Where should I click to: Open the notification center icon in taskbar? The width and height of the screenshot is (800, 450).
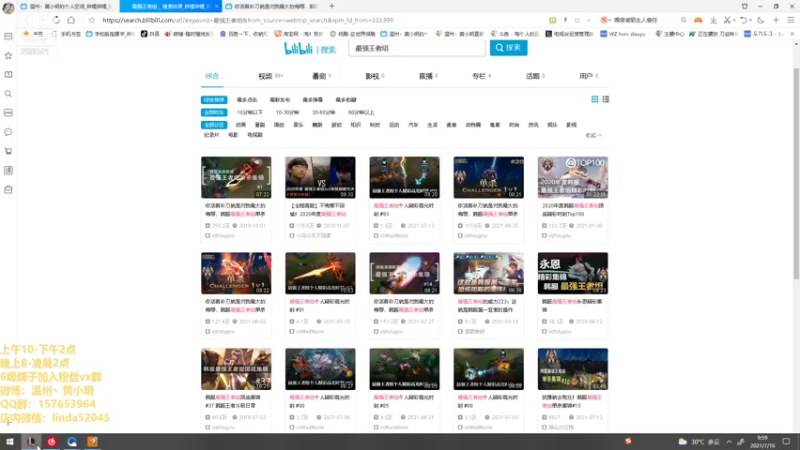click(786, 441)
